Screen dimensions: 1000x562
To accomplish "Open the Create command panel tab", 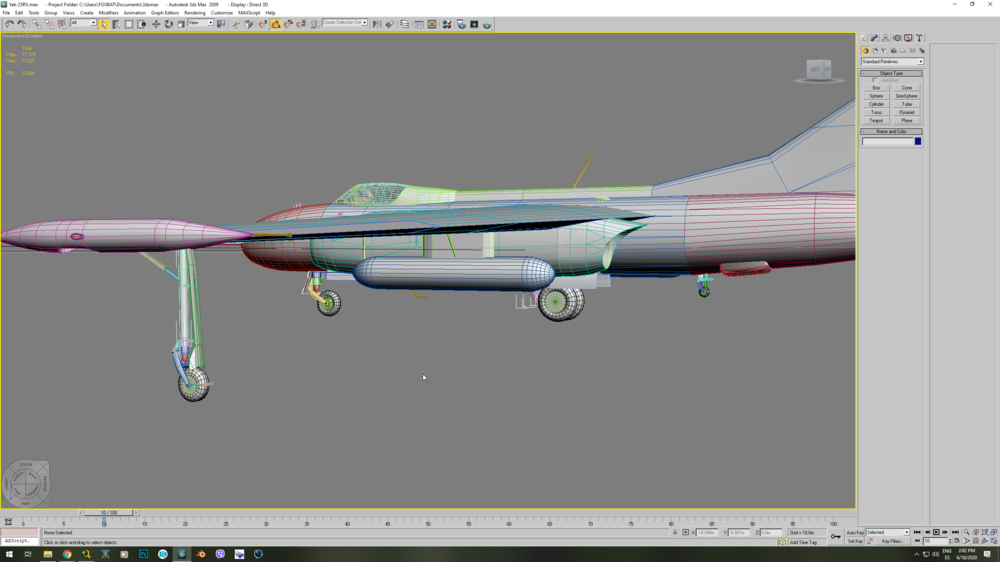I will pos(863,38).
